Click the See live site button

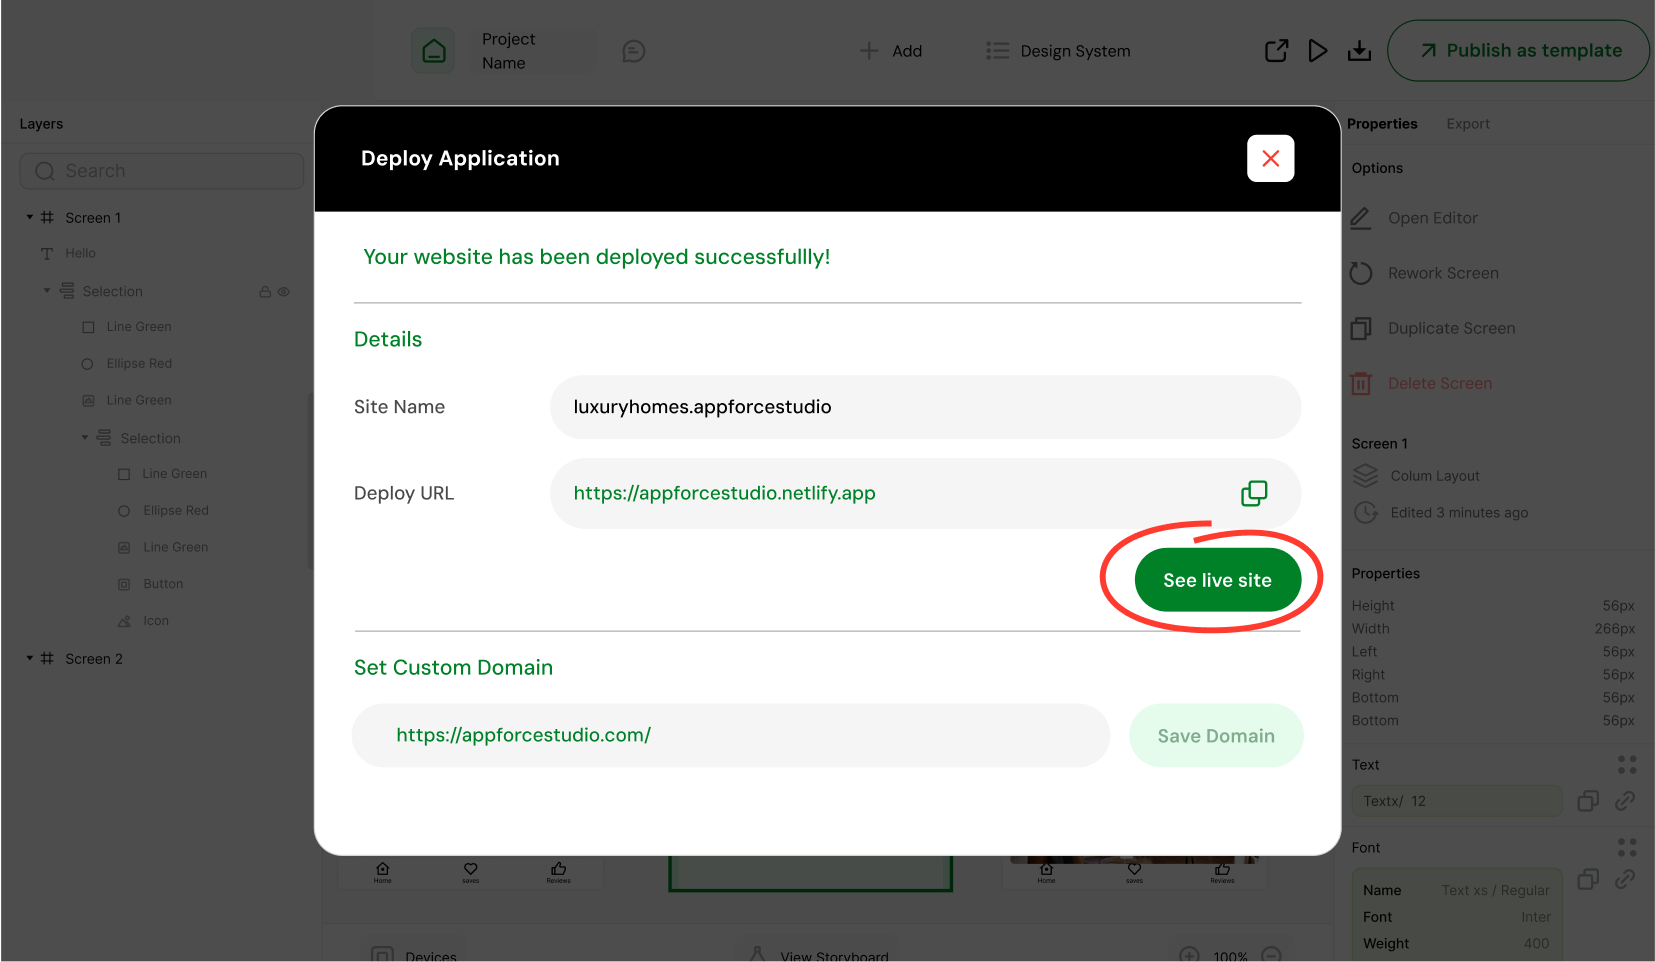[x=1217, y=580]
